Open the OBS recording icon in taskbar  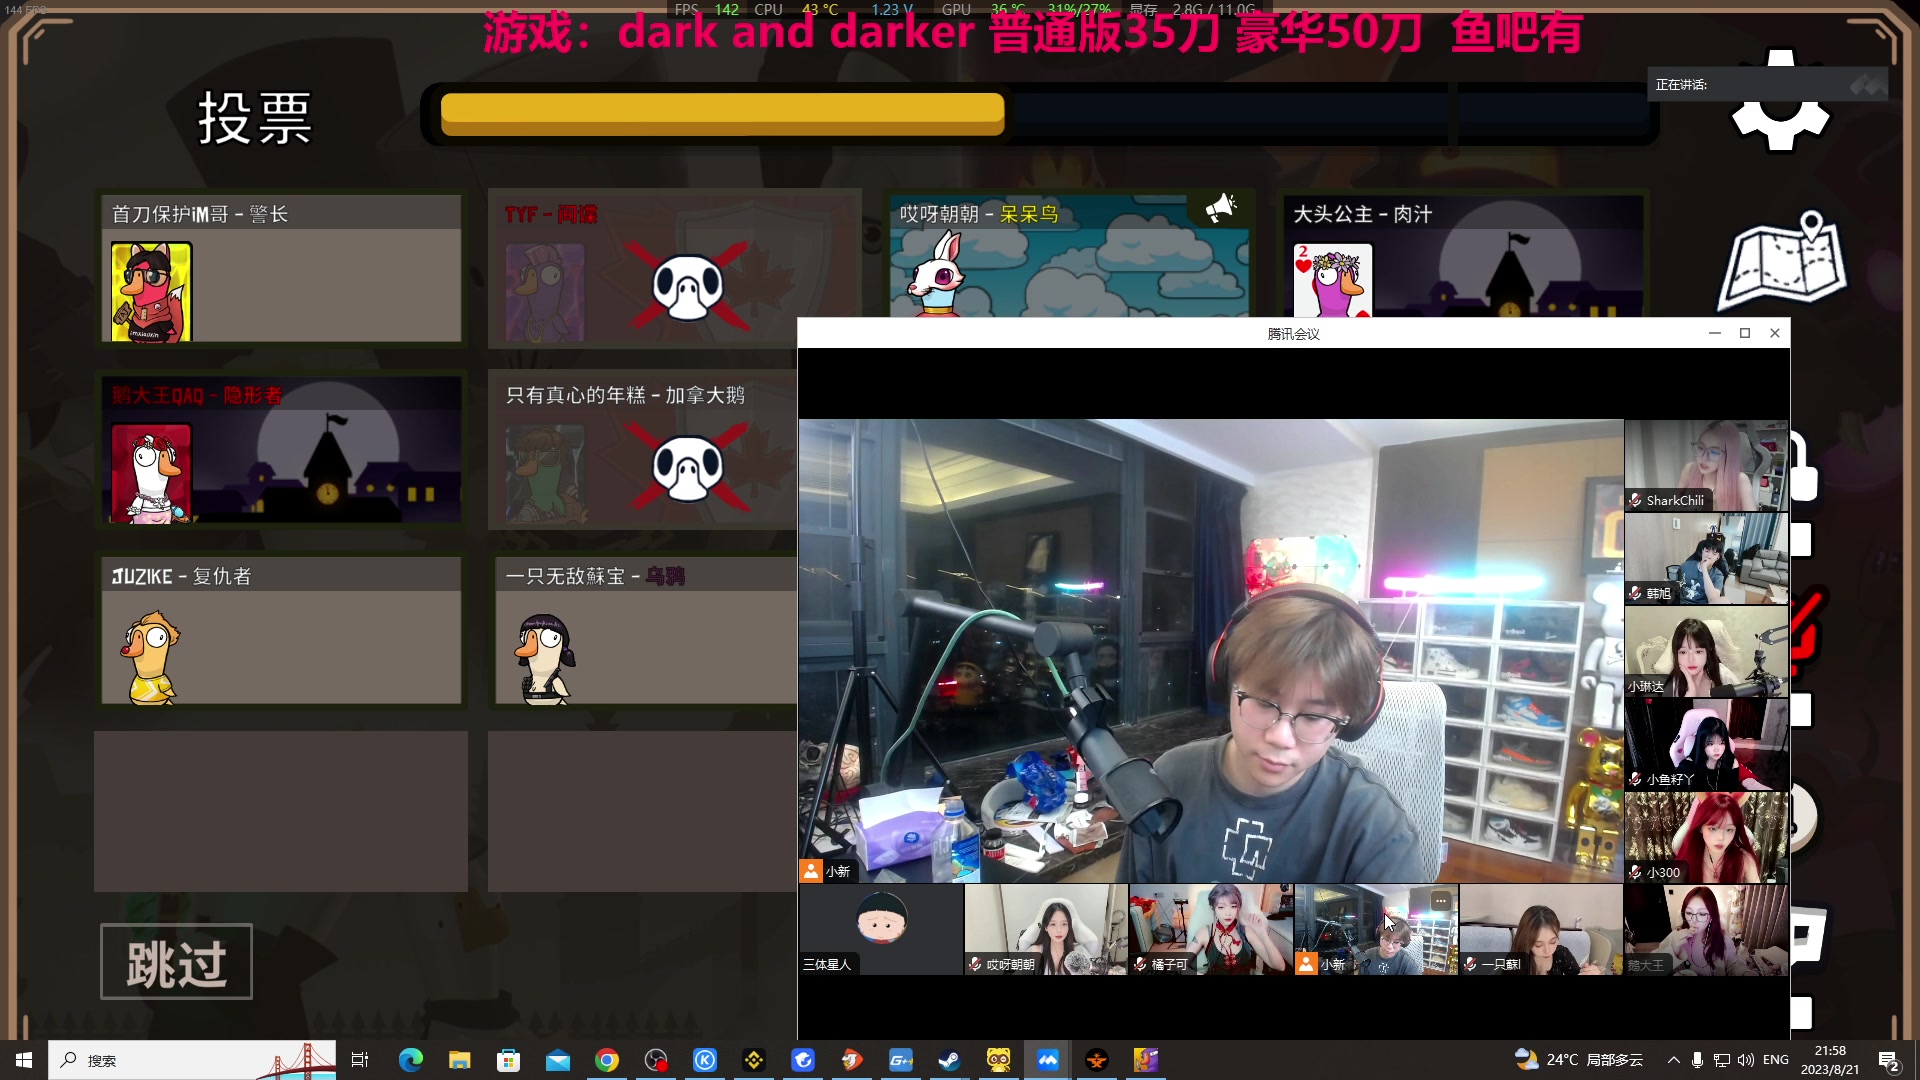click(x=656, y=1060)
